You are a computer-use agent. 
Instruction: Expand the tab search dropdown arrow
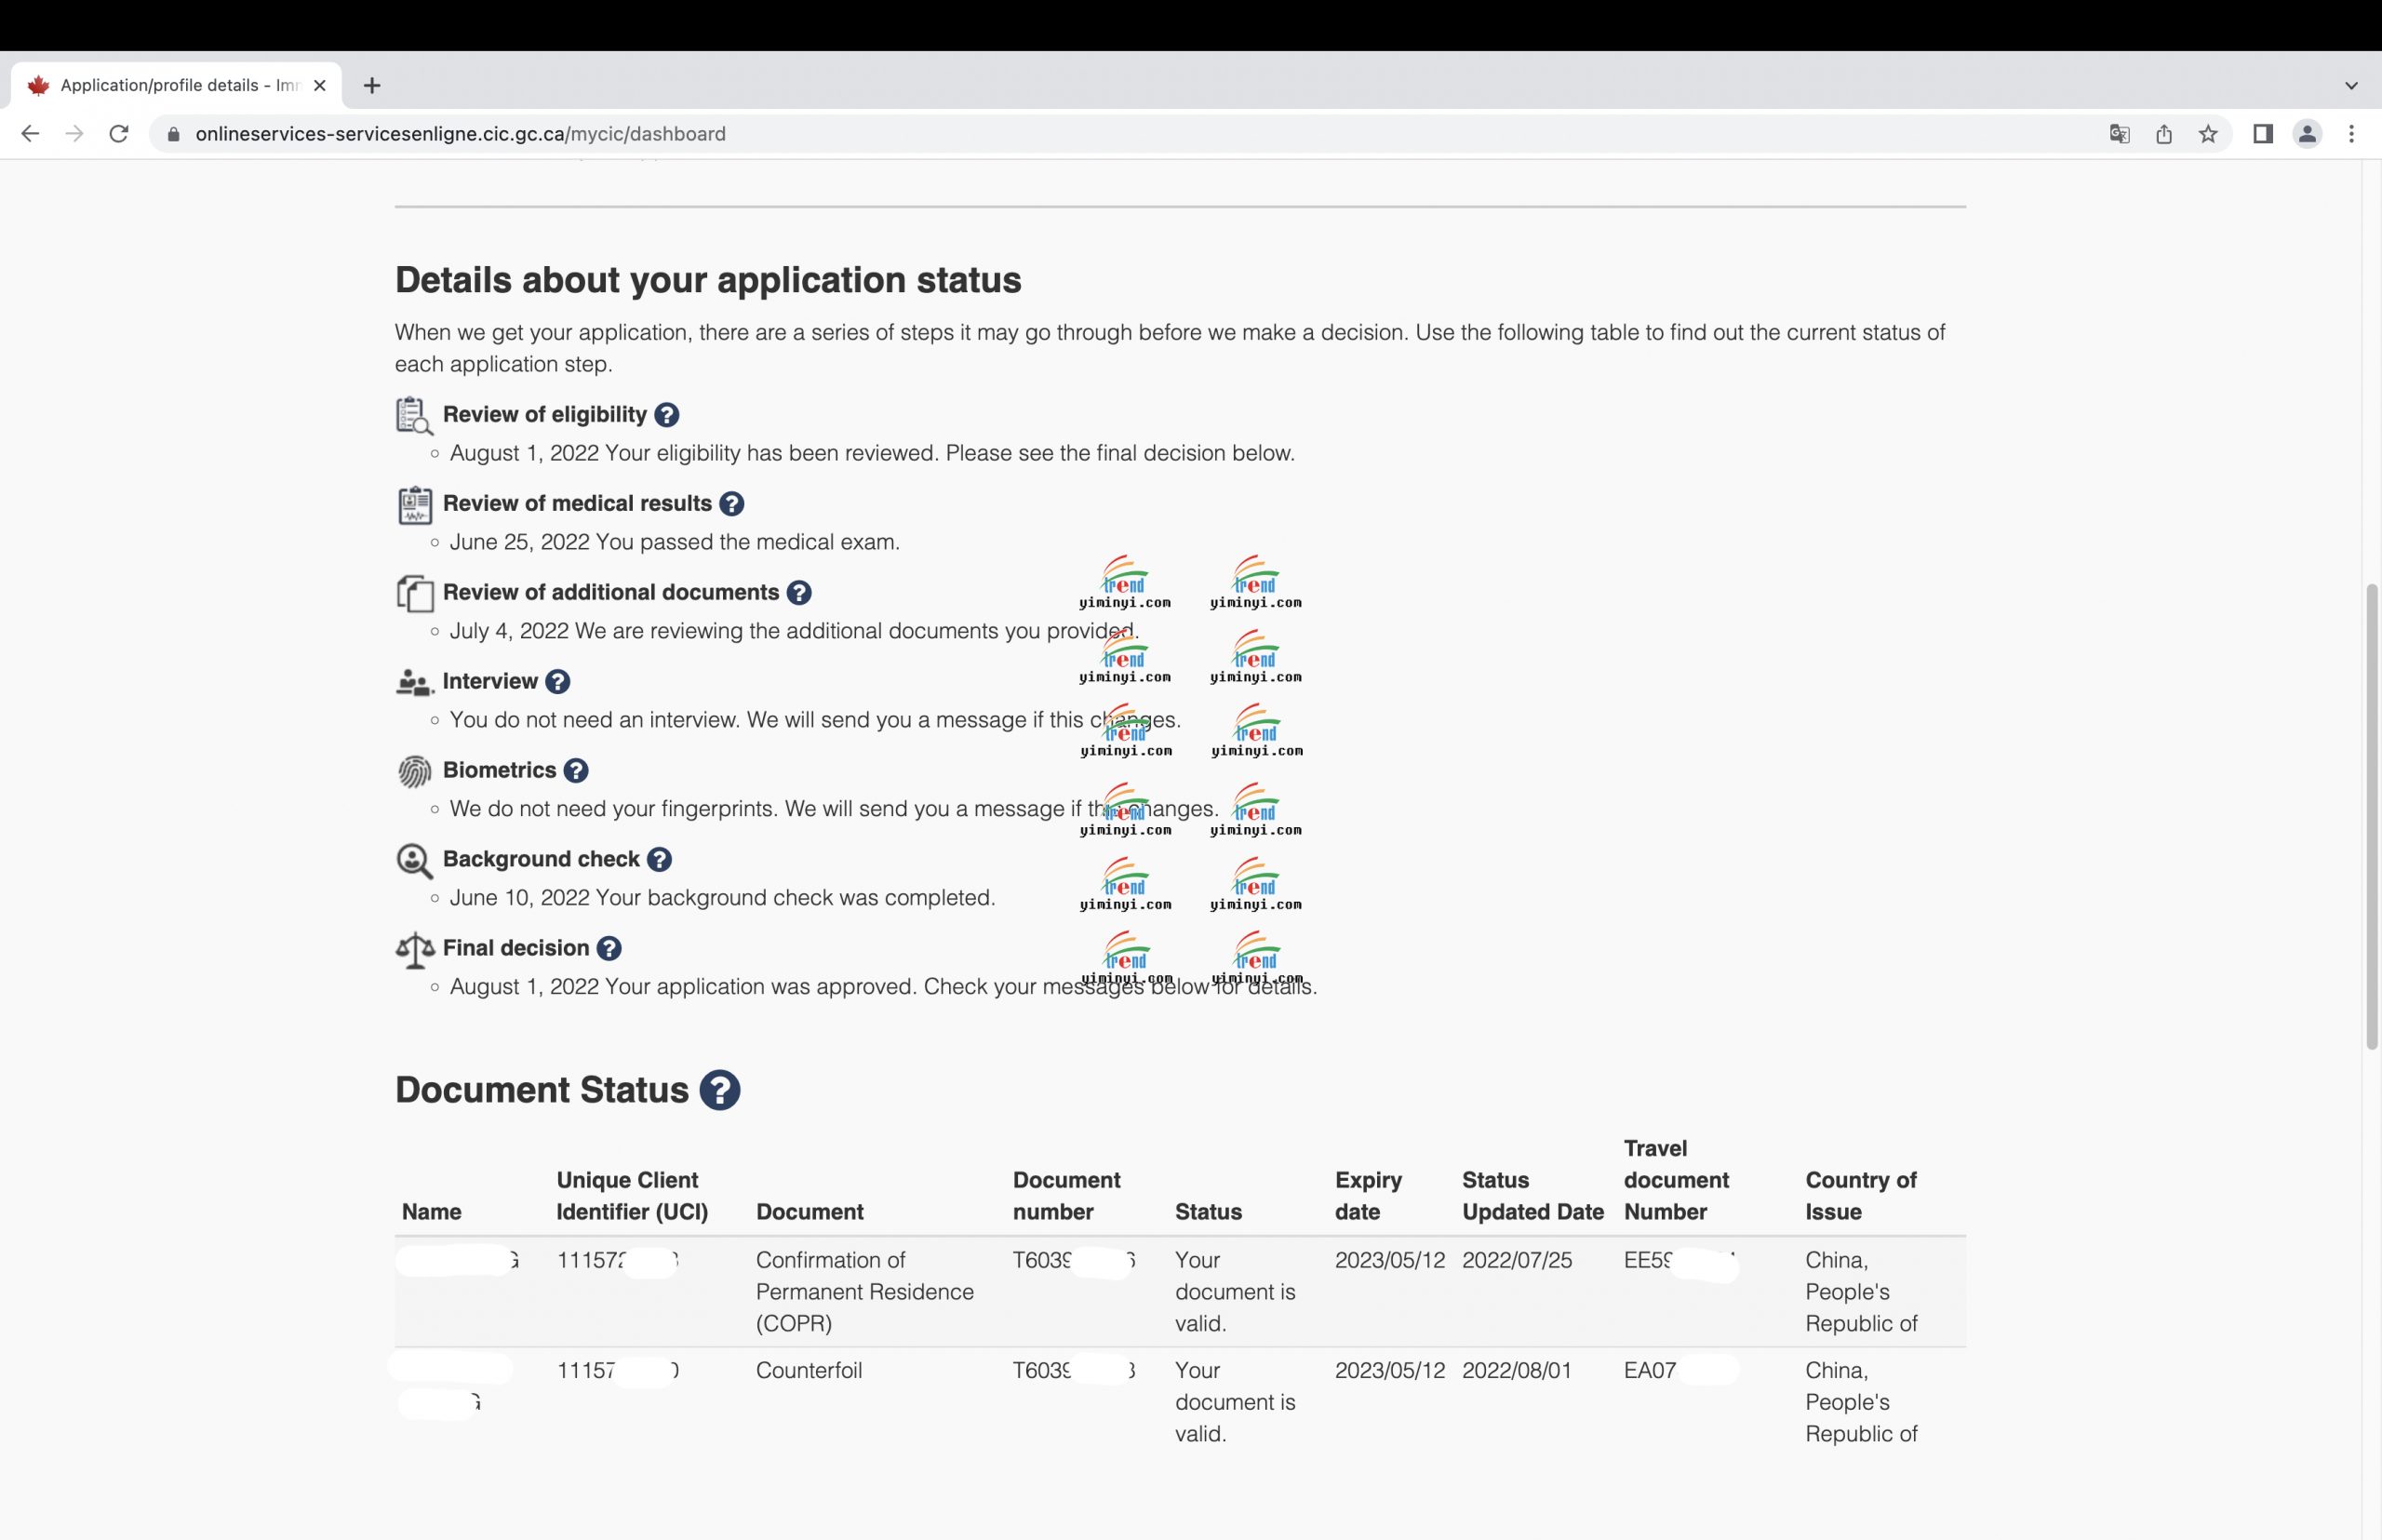[x=2352, y=86]
